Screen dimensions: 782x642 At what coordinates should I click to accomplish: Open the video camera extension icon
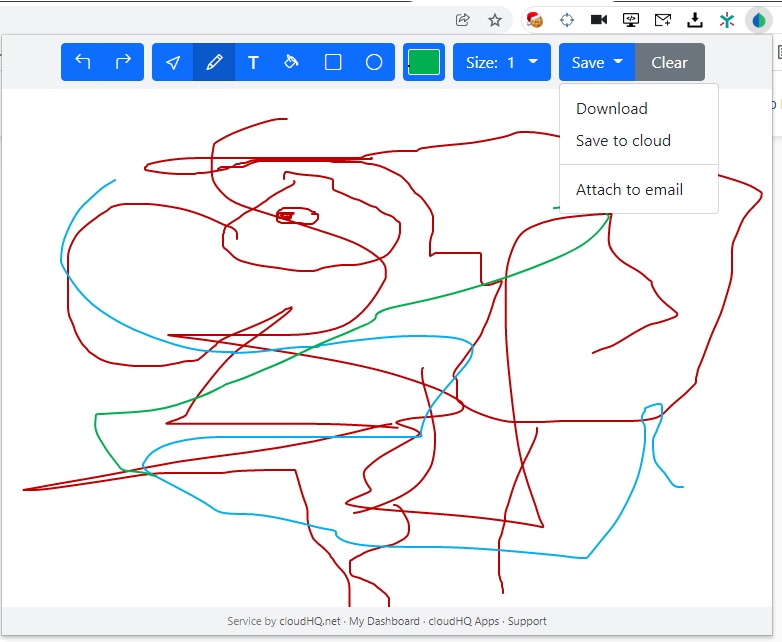(598, 20)
